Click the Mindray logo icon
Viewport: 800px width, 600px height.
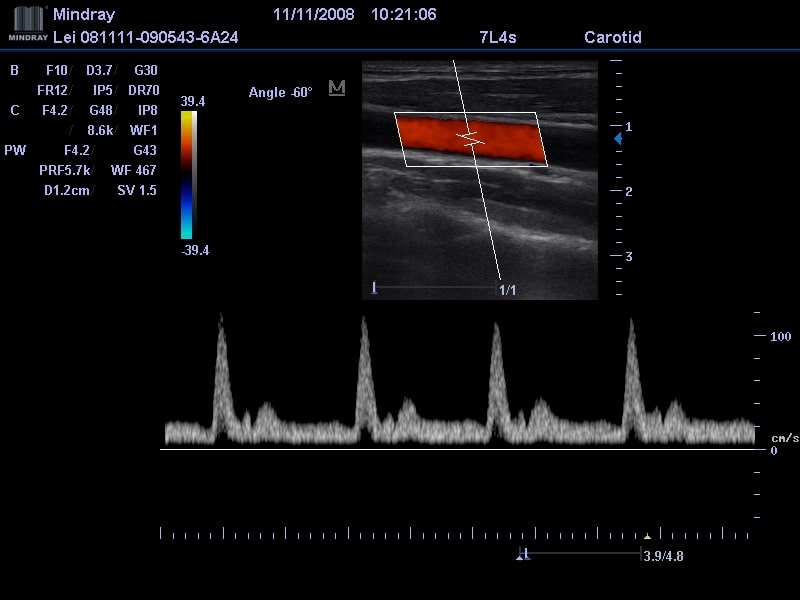pos(28,23)
